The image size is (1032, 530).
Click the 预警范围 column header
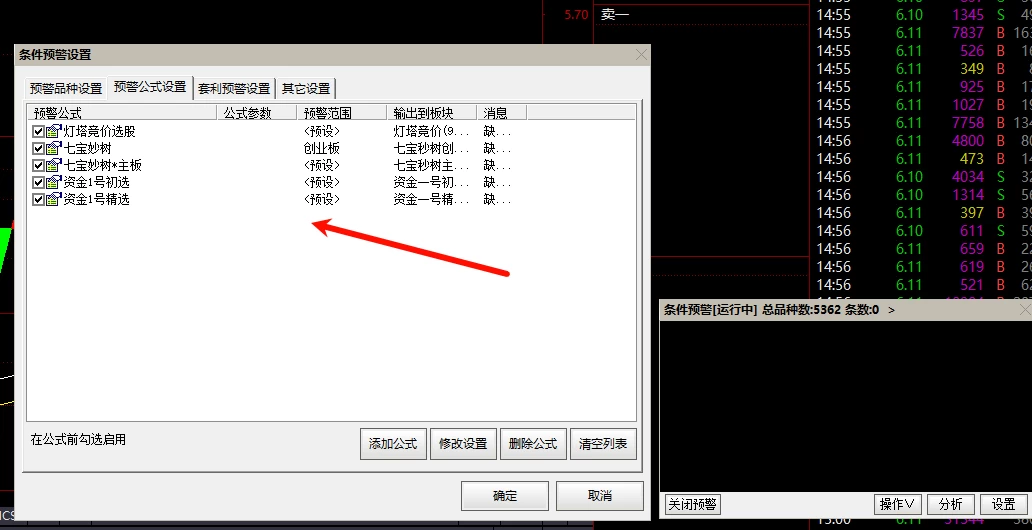[342, 113]
